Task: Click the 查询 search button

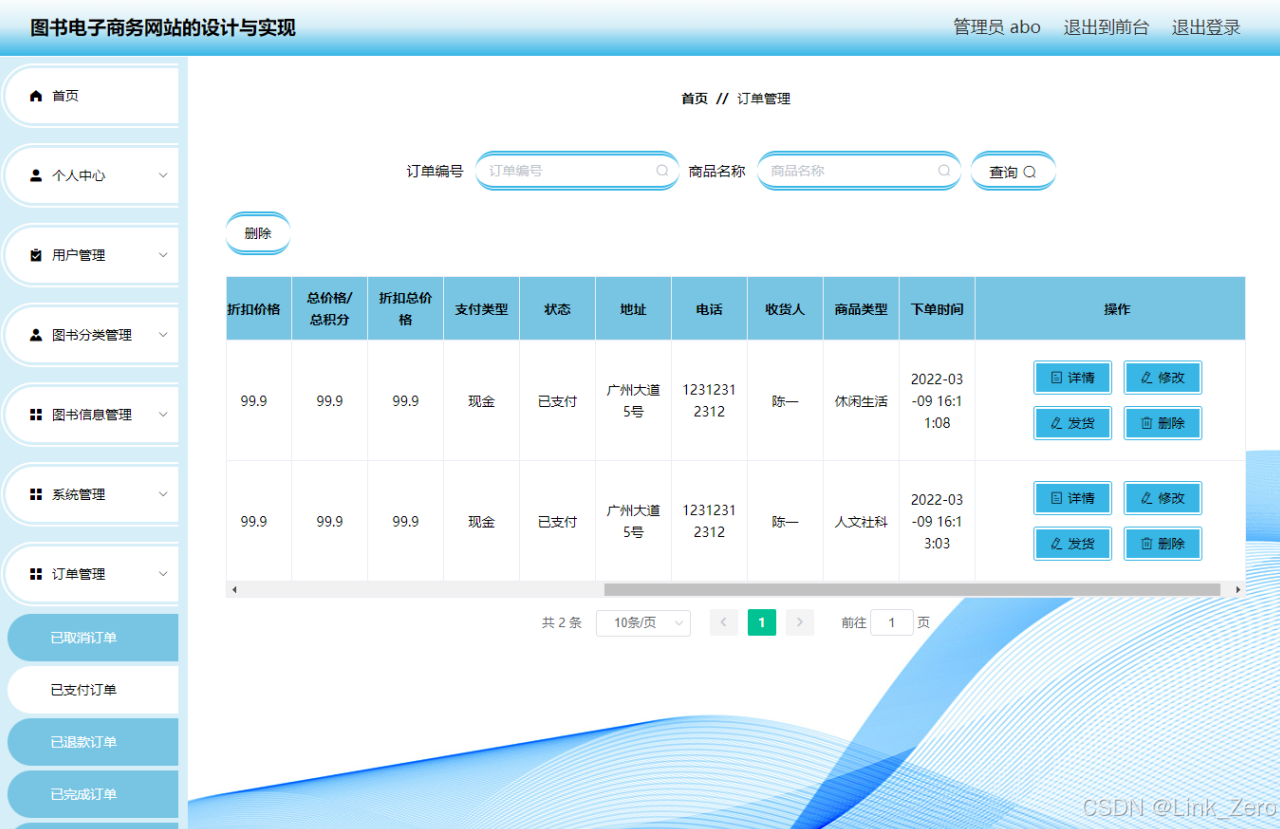Action: click(1013, 170)
